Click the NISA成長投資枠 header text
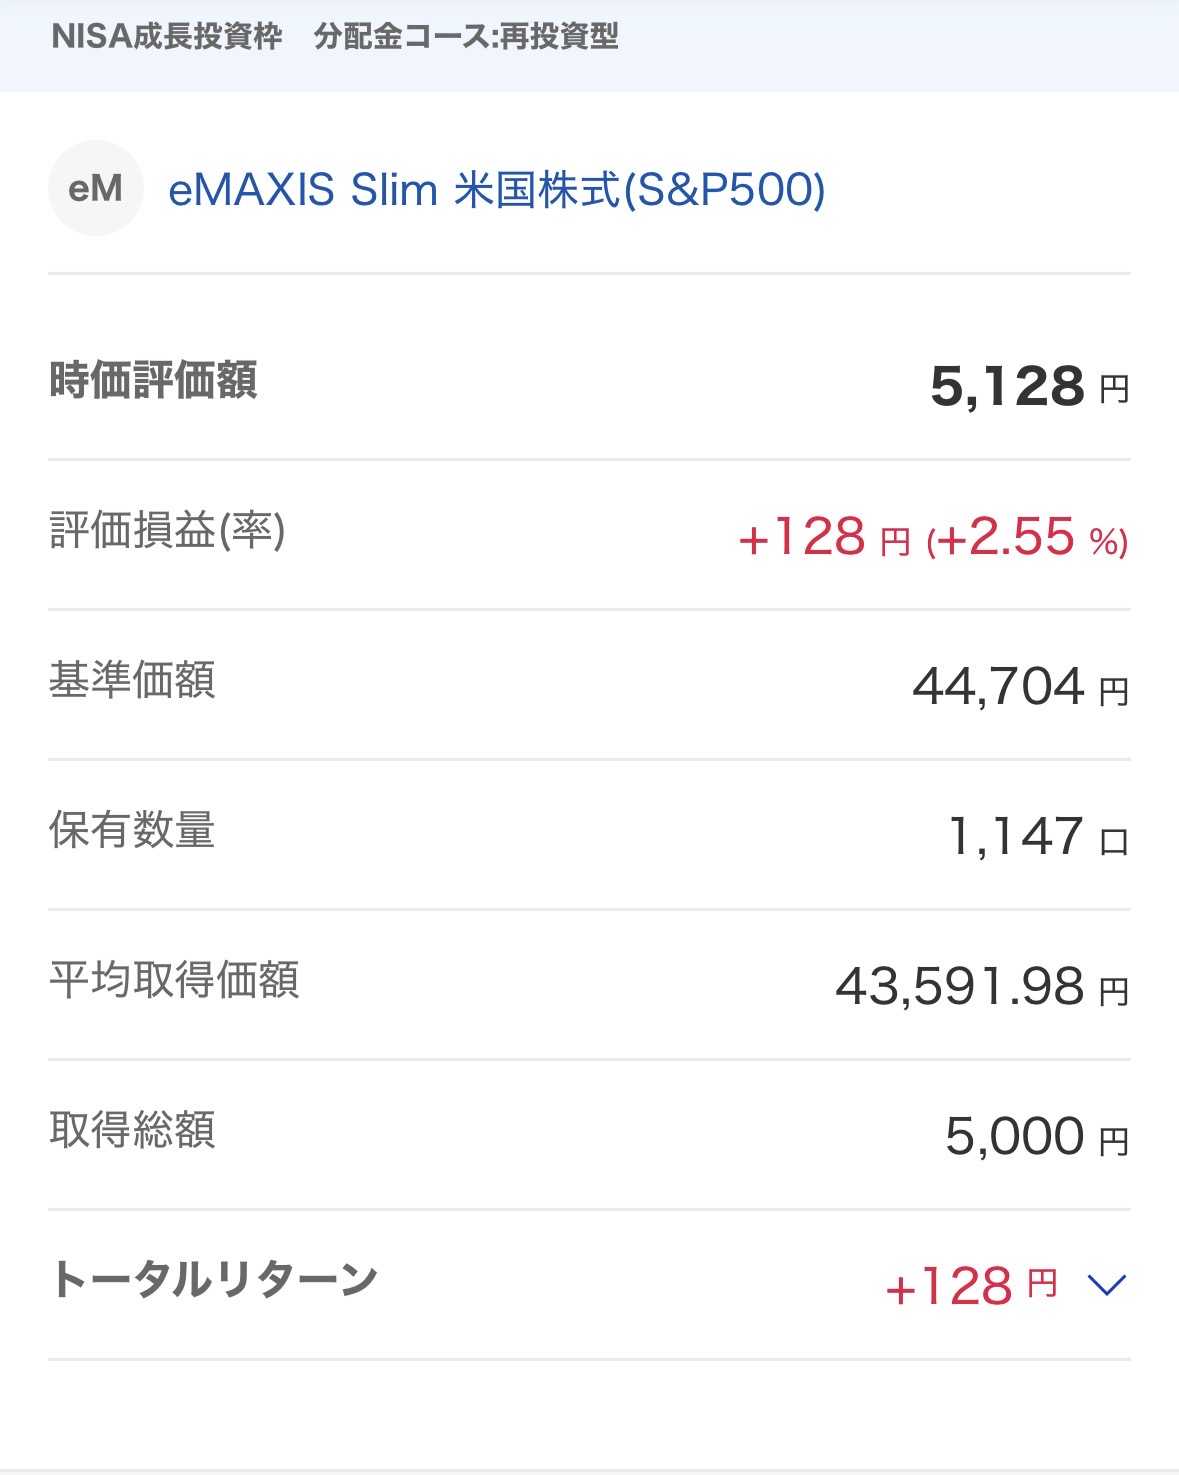Image resolution: width=1179 pixels, height=1475 pixels. (x=167, y=37)
